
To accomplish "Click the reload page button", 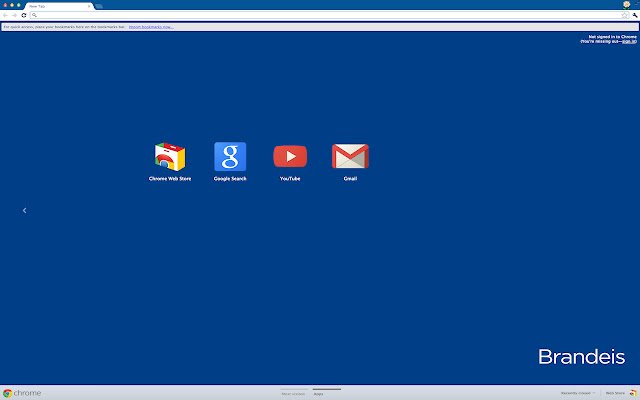I will 24,15.
